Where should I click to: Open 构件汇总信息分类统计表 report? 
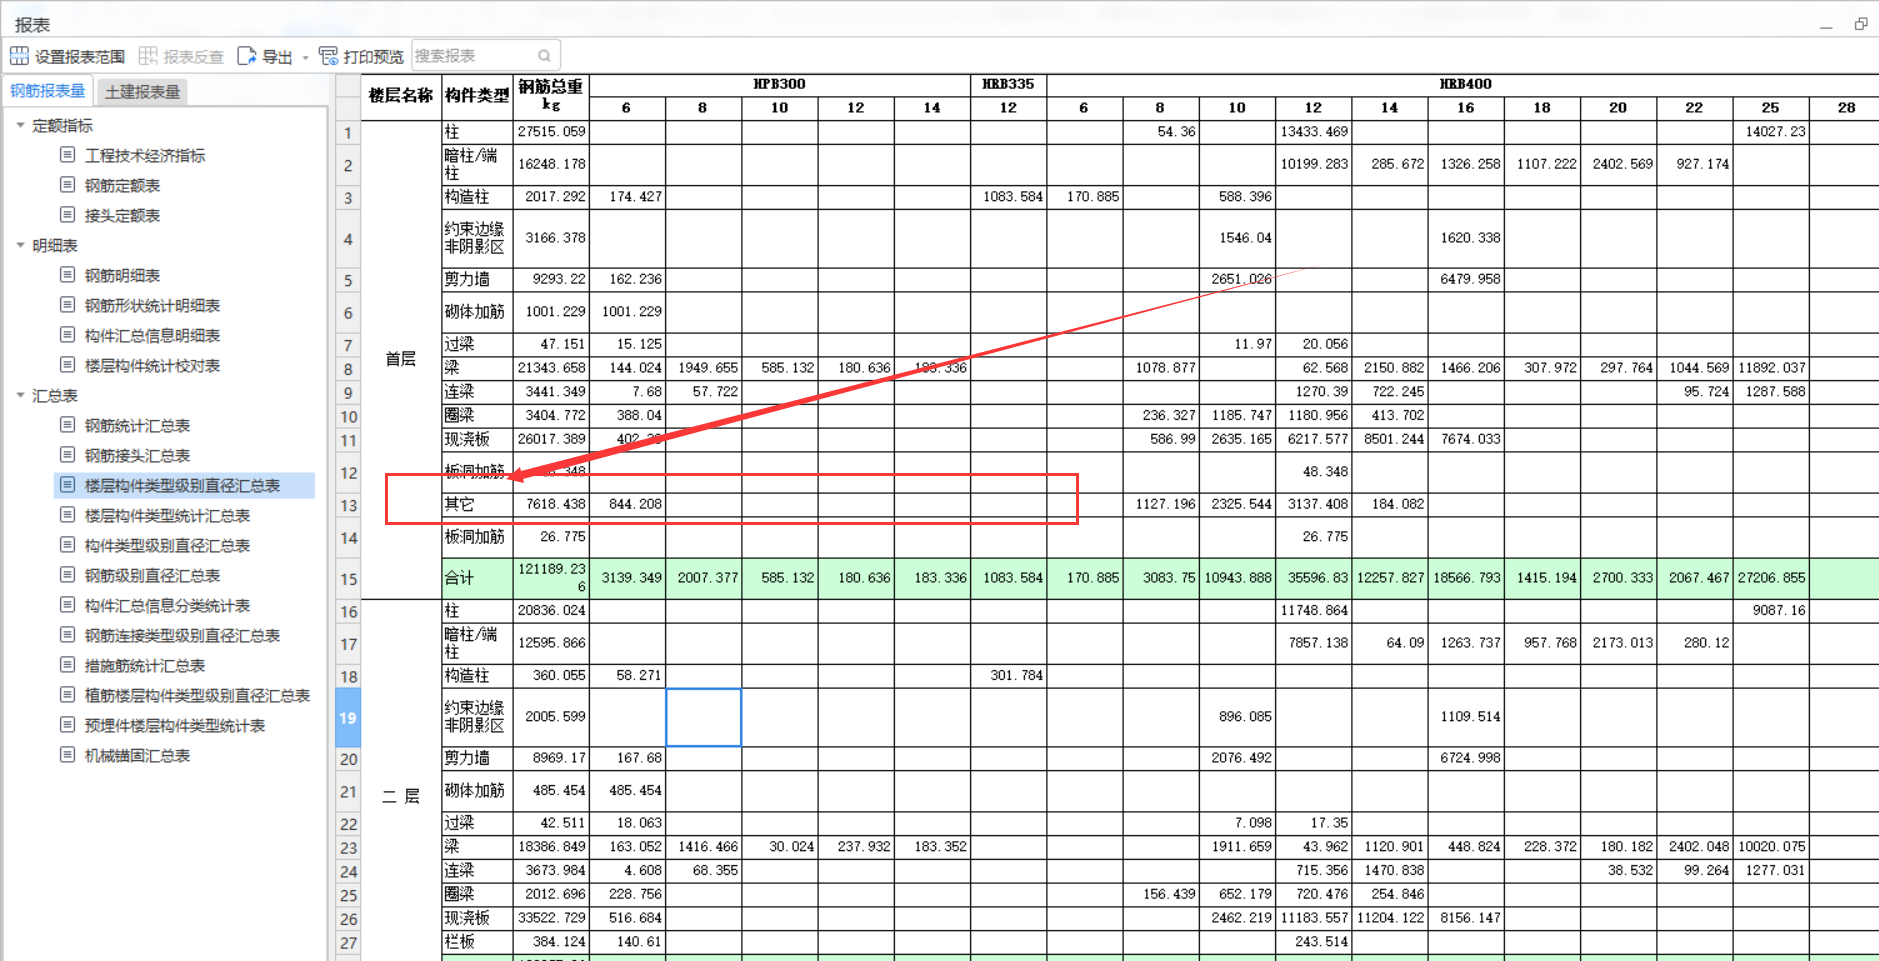pos(167,606)
